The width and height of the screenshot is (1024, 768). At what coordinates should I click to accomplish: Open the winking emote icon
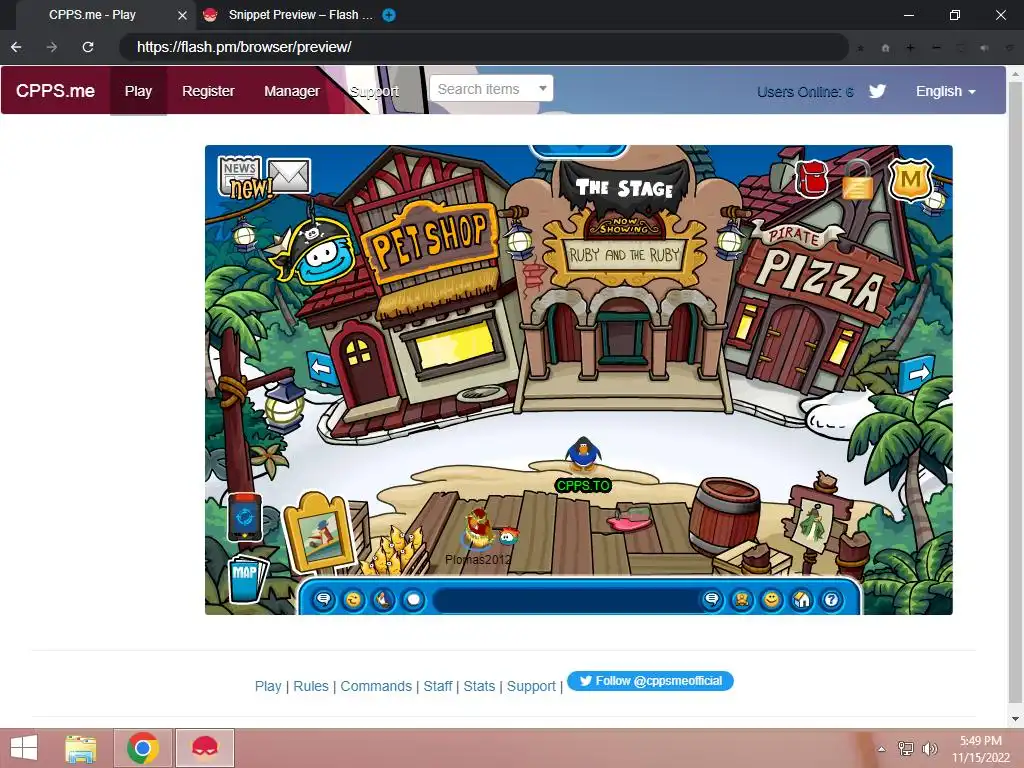tap(353, 599)
